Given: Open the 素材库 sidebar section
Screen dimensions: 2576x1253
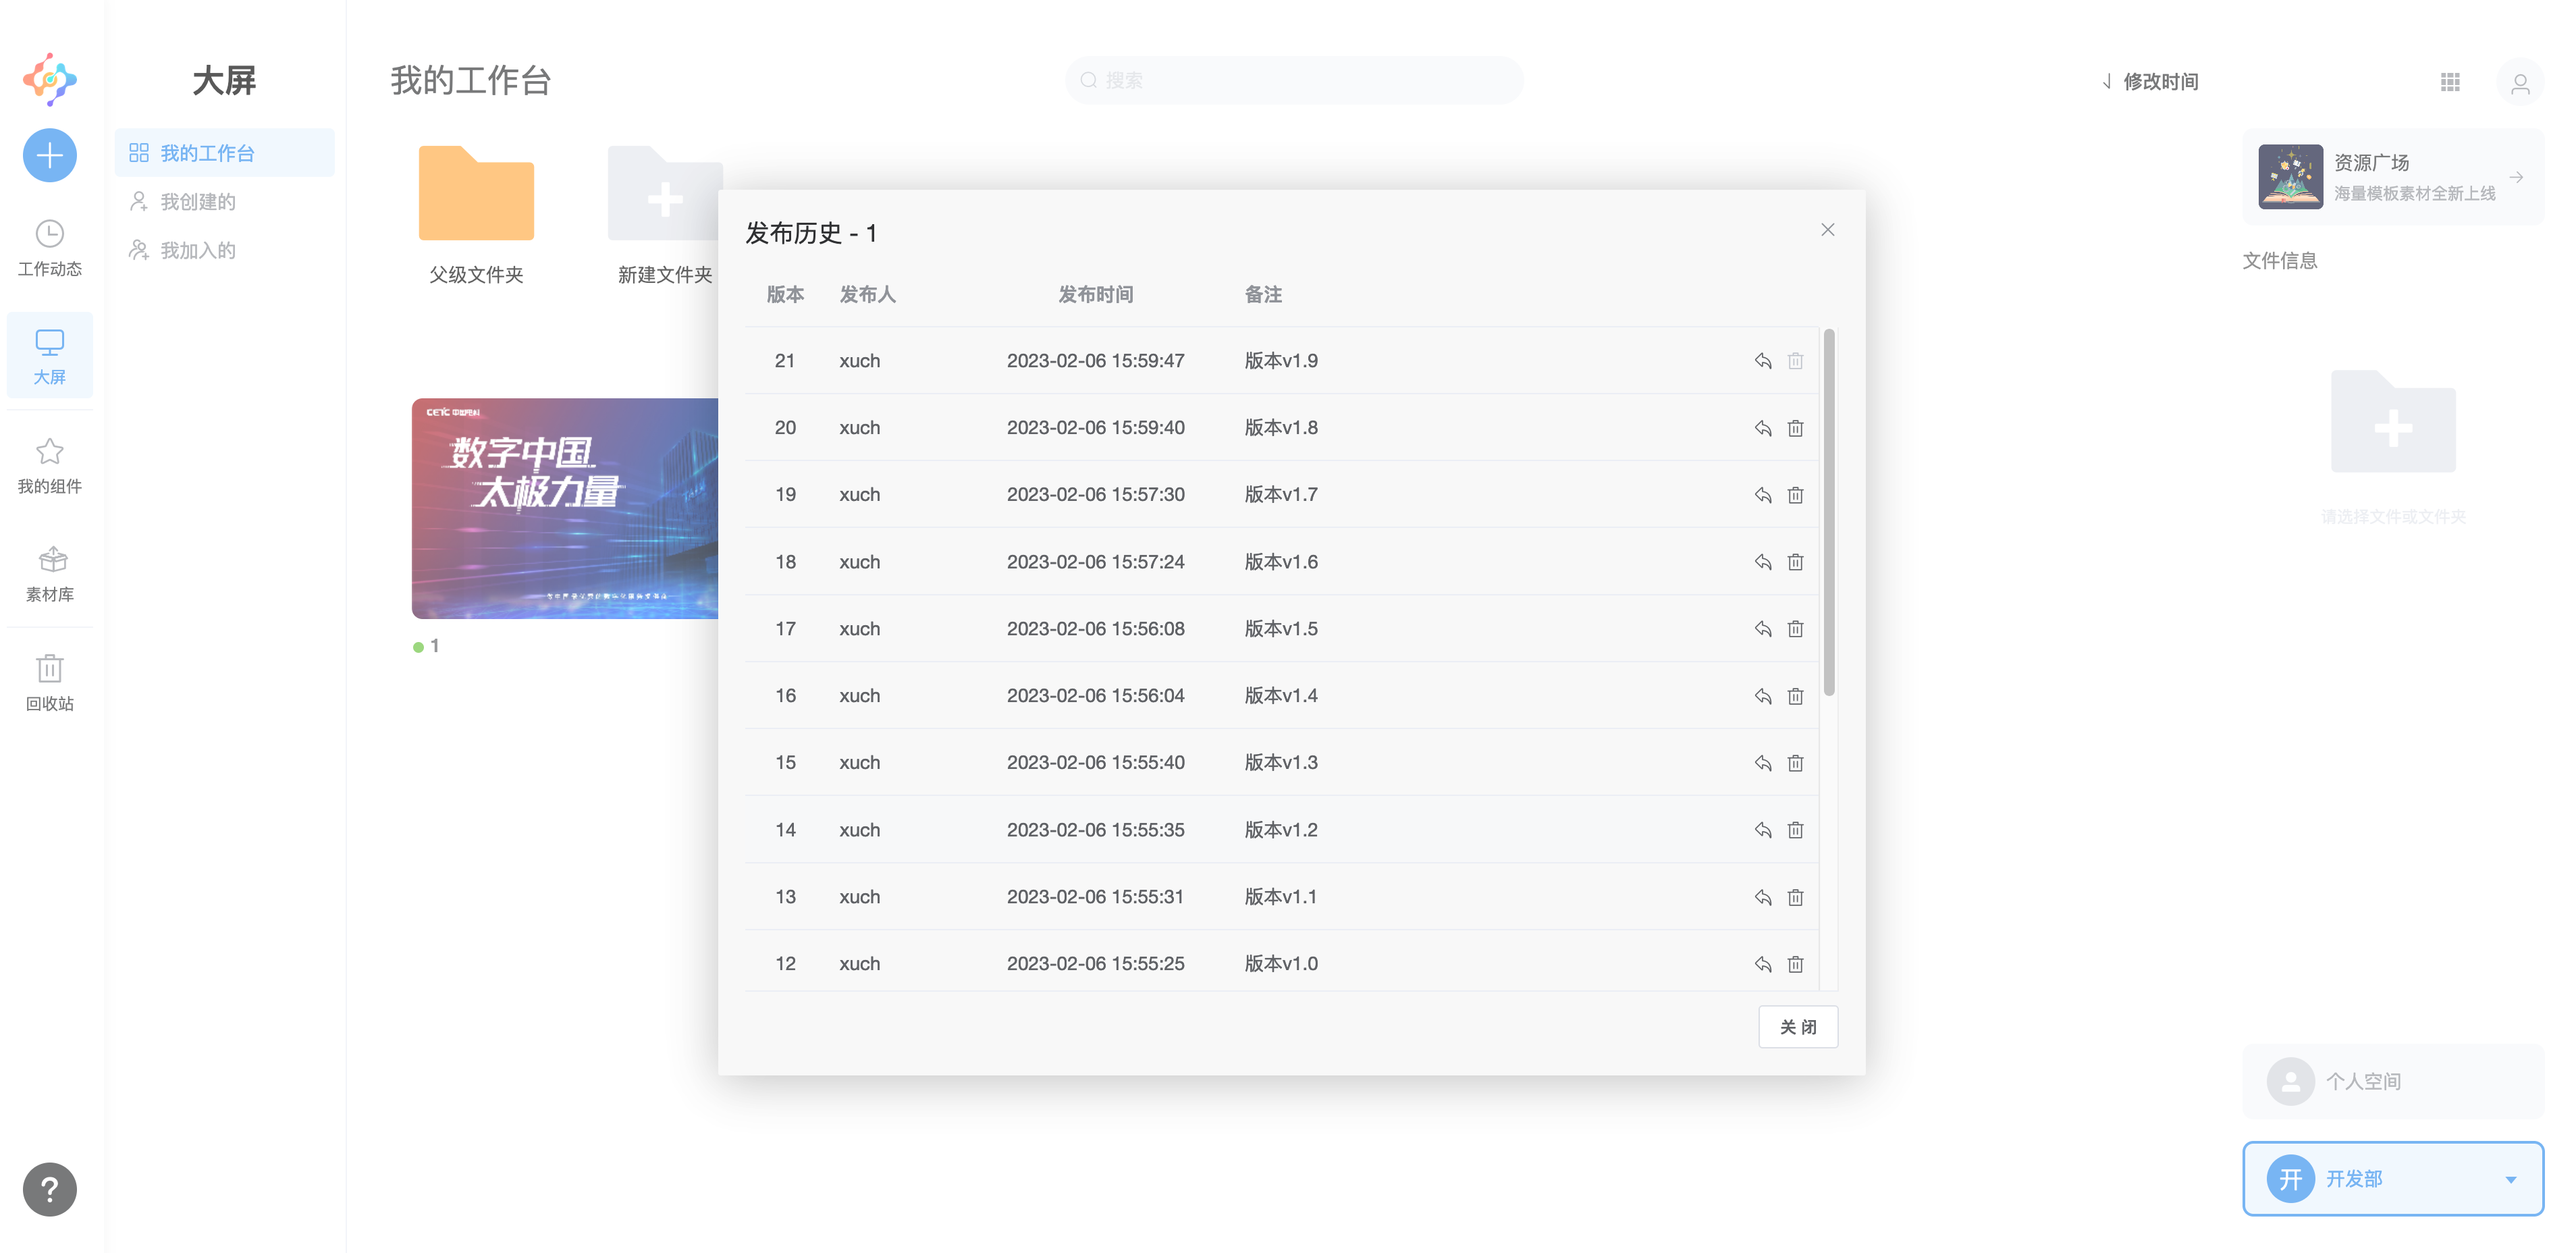Looking at the screenshot, I should (x=50, y=574).
